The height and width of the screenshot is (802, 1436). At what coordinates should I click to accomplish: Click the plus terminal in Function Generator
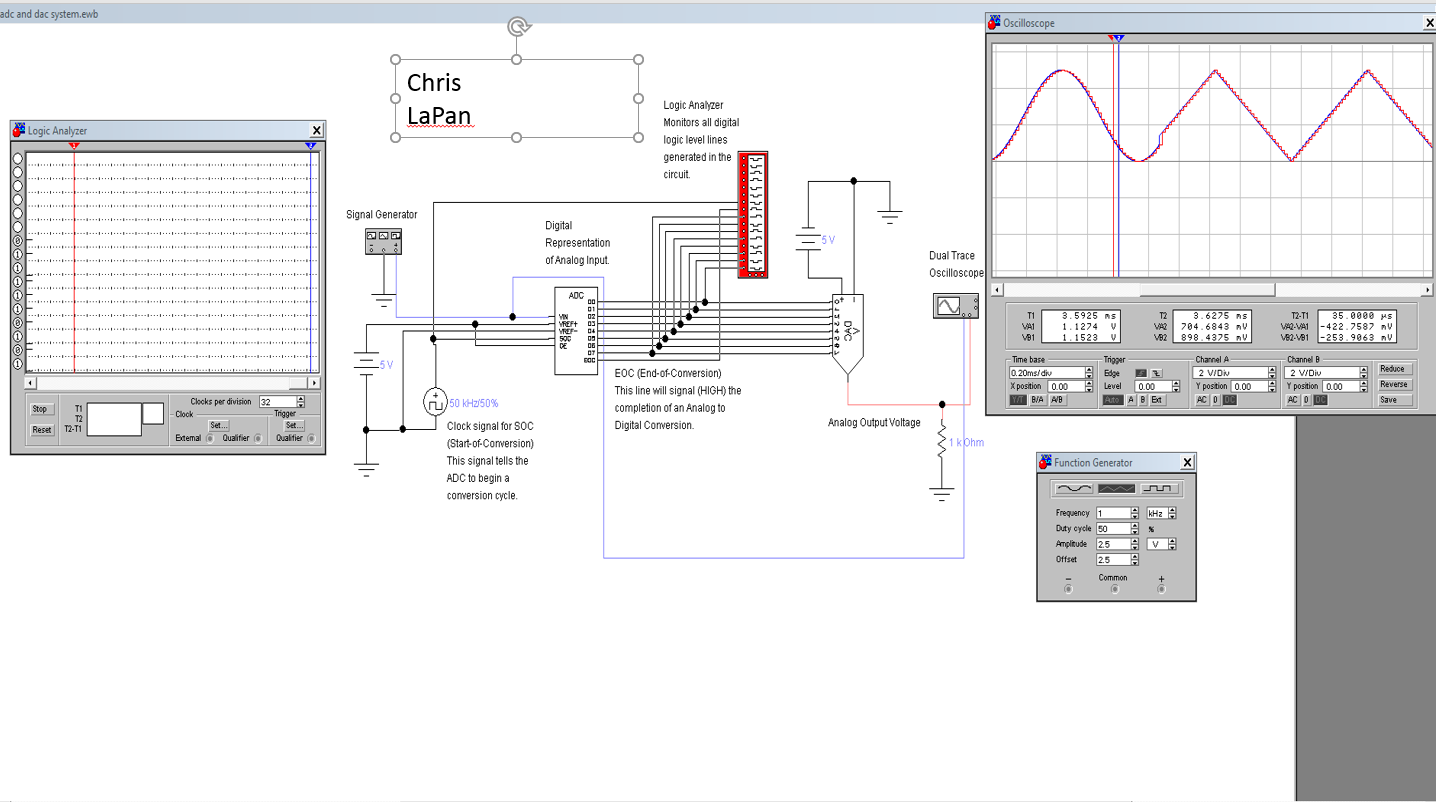(x=1161, y=589)
